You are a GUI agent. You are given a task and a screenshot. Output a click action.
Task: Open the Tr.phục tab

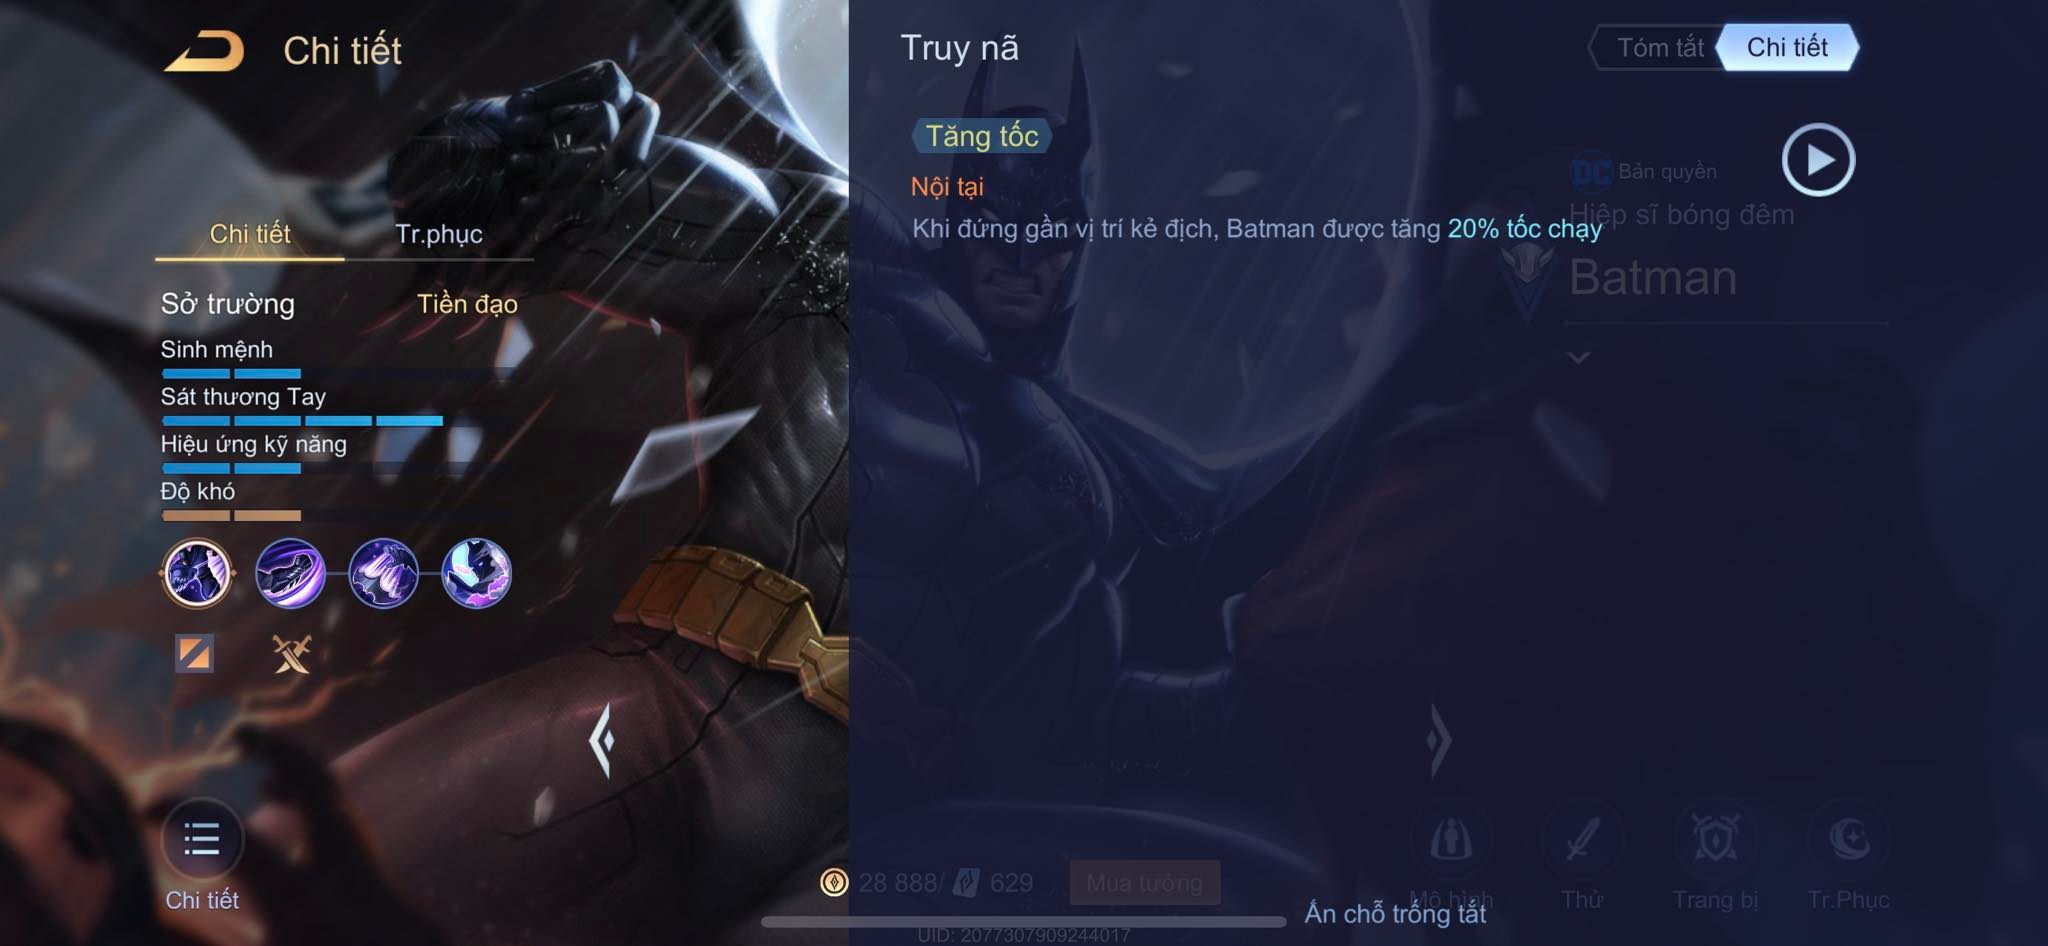click(439, 234)
